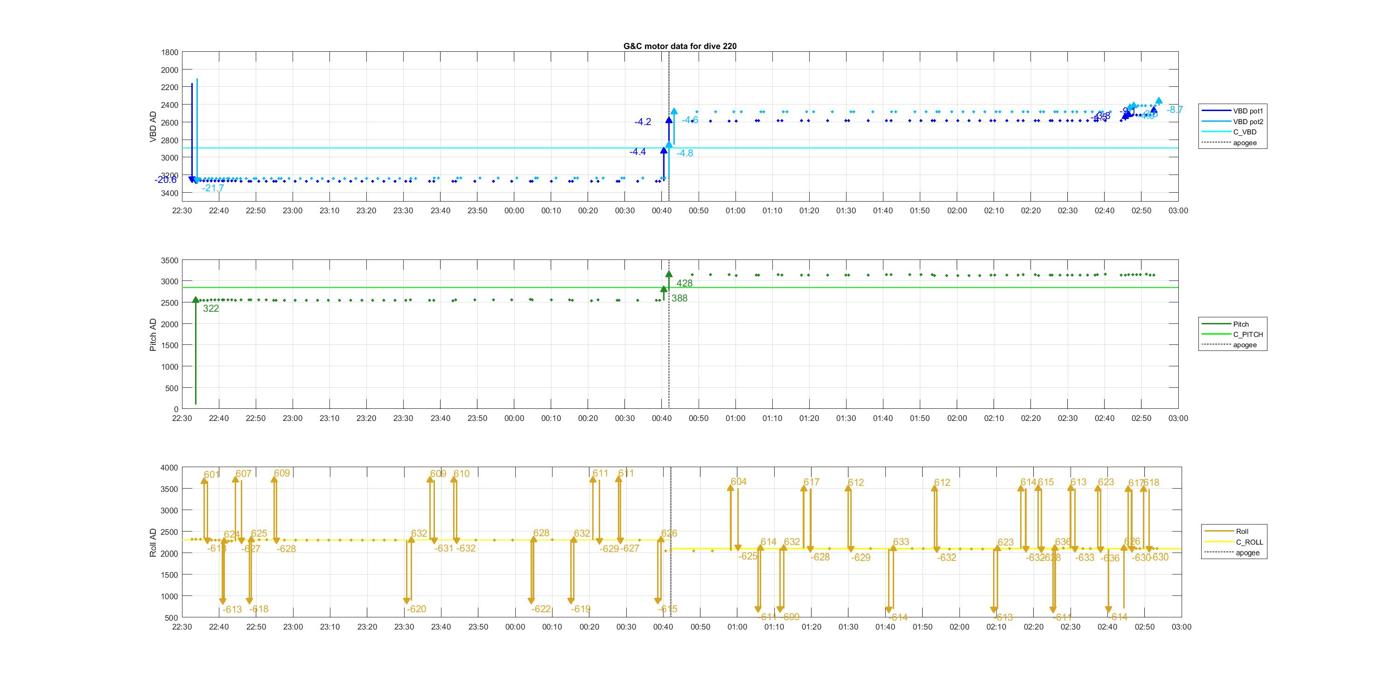Click the -21.7 data label in VBD plot
The width and height of the screenshot is (1400, 693).
[212, 188]
